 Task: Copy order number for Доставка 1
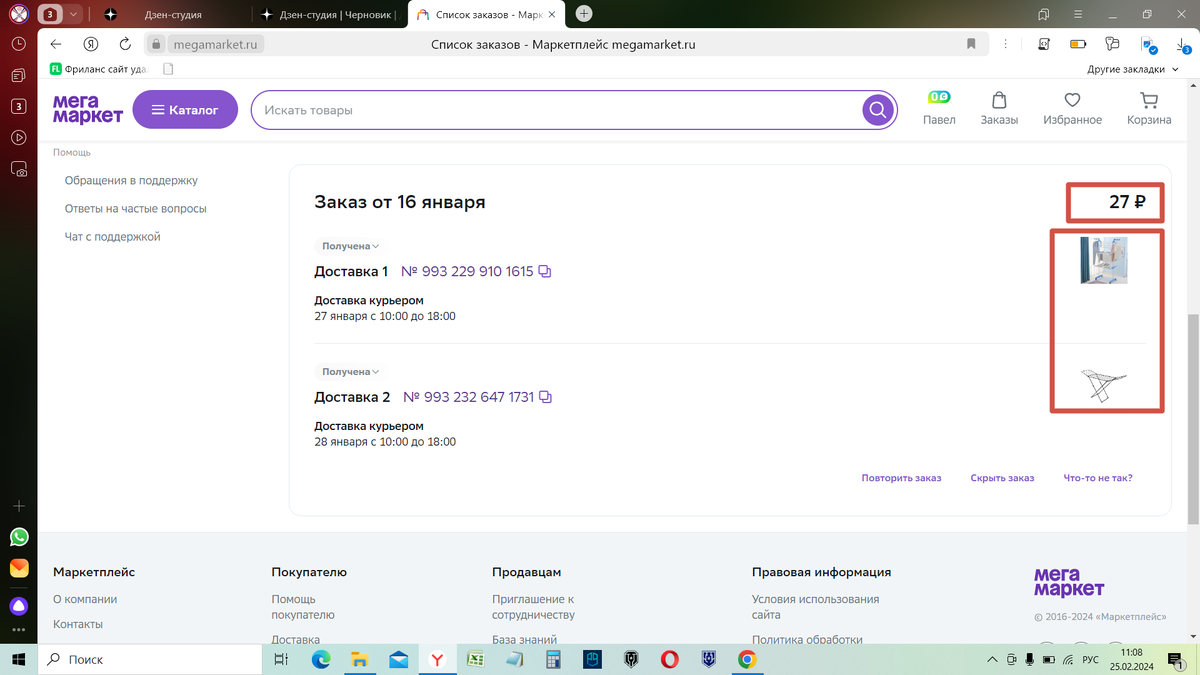(x=543, y=271)
